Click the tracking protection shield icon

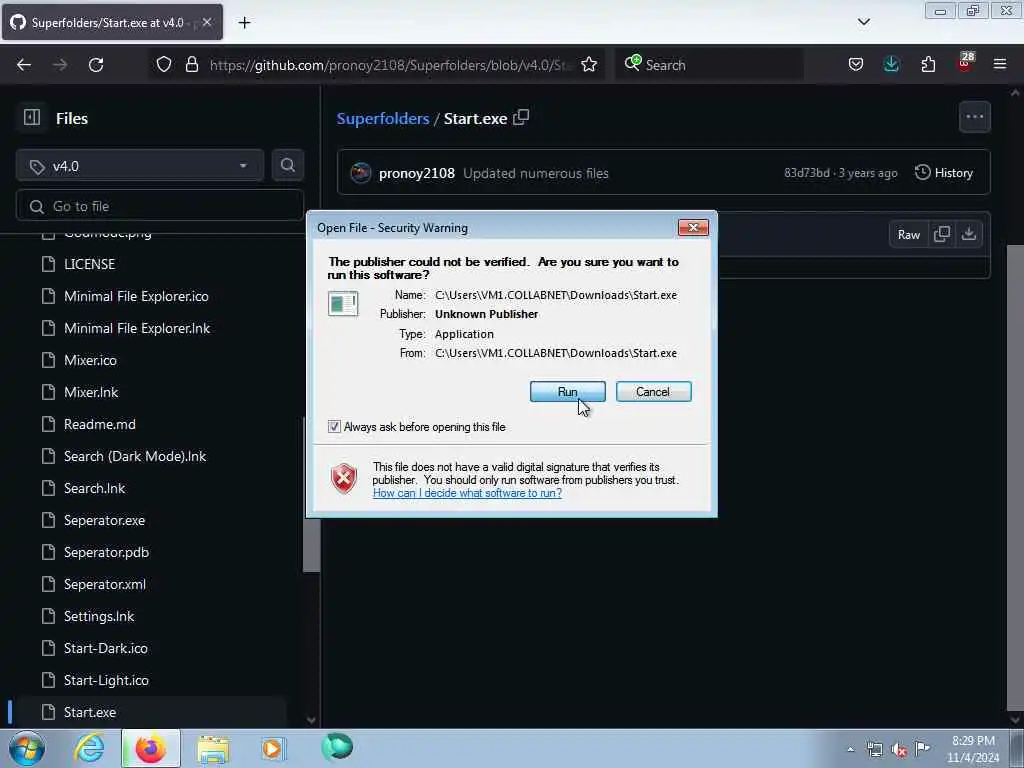tap(164, 65)
